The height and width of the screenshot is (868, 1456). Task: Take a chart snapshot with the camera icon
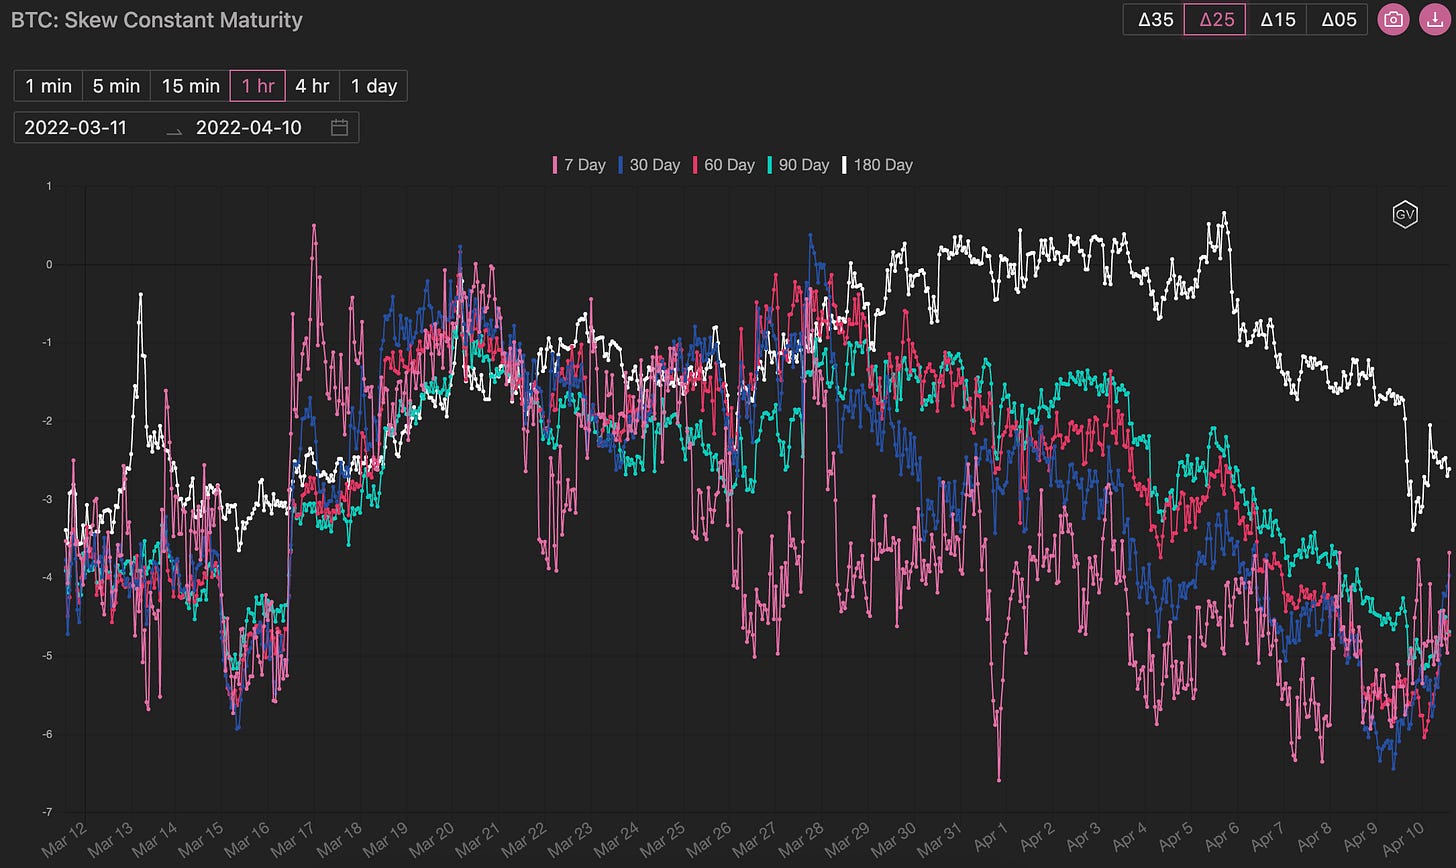pyautogui.click(x=1393, y=19)
